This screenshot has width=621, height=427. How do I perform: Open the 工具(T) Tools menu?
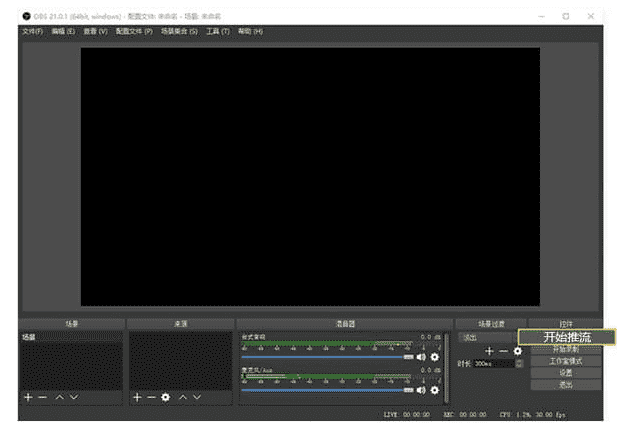coord(218,31)
